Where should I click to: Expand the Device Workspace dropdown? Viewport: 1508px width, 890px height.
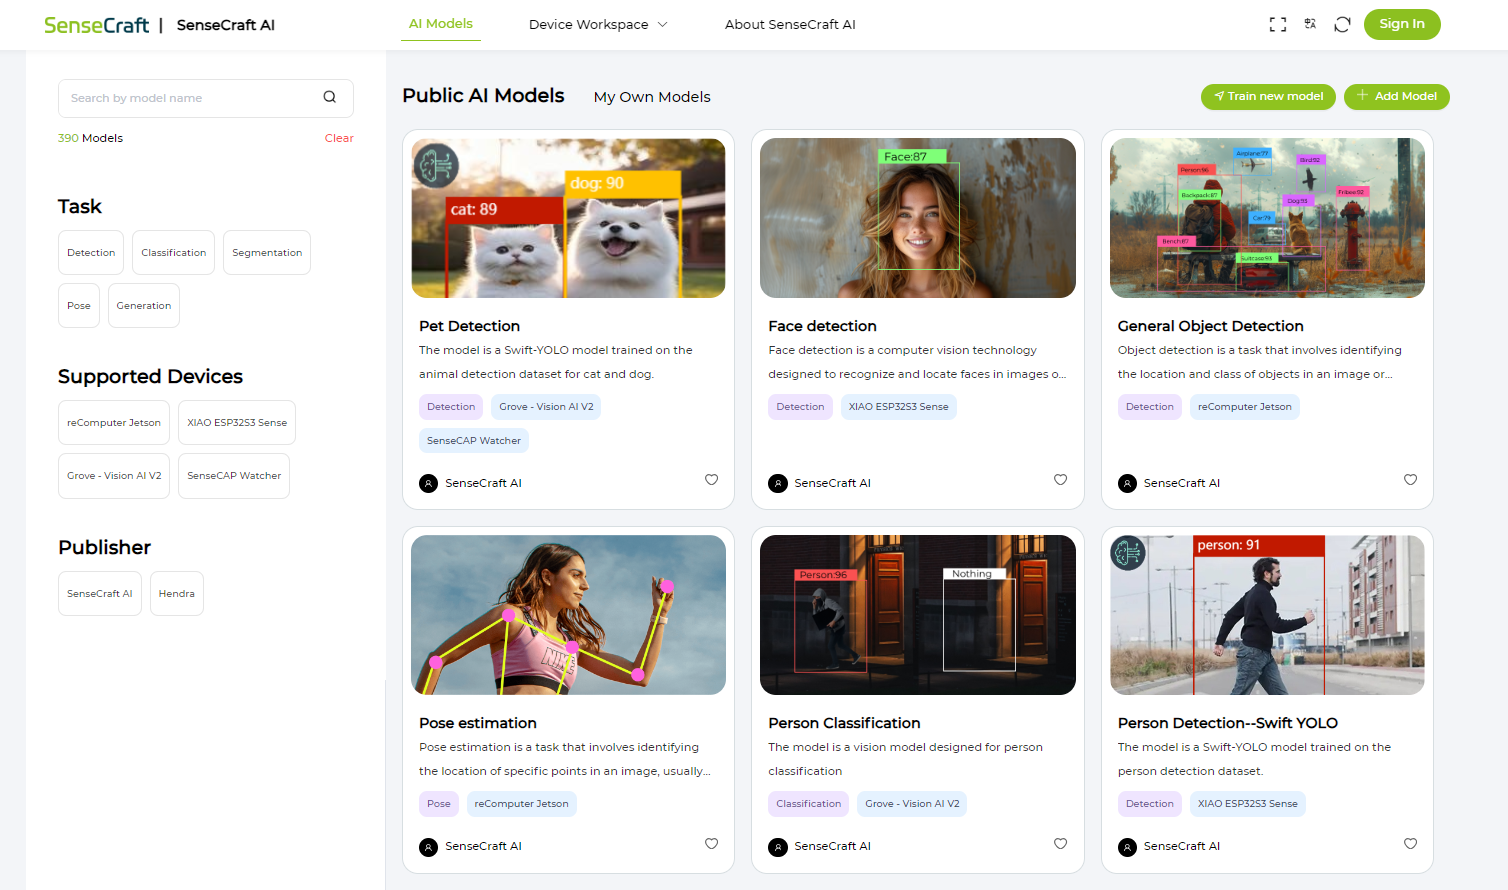click(598, 25)
